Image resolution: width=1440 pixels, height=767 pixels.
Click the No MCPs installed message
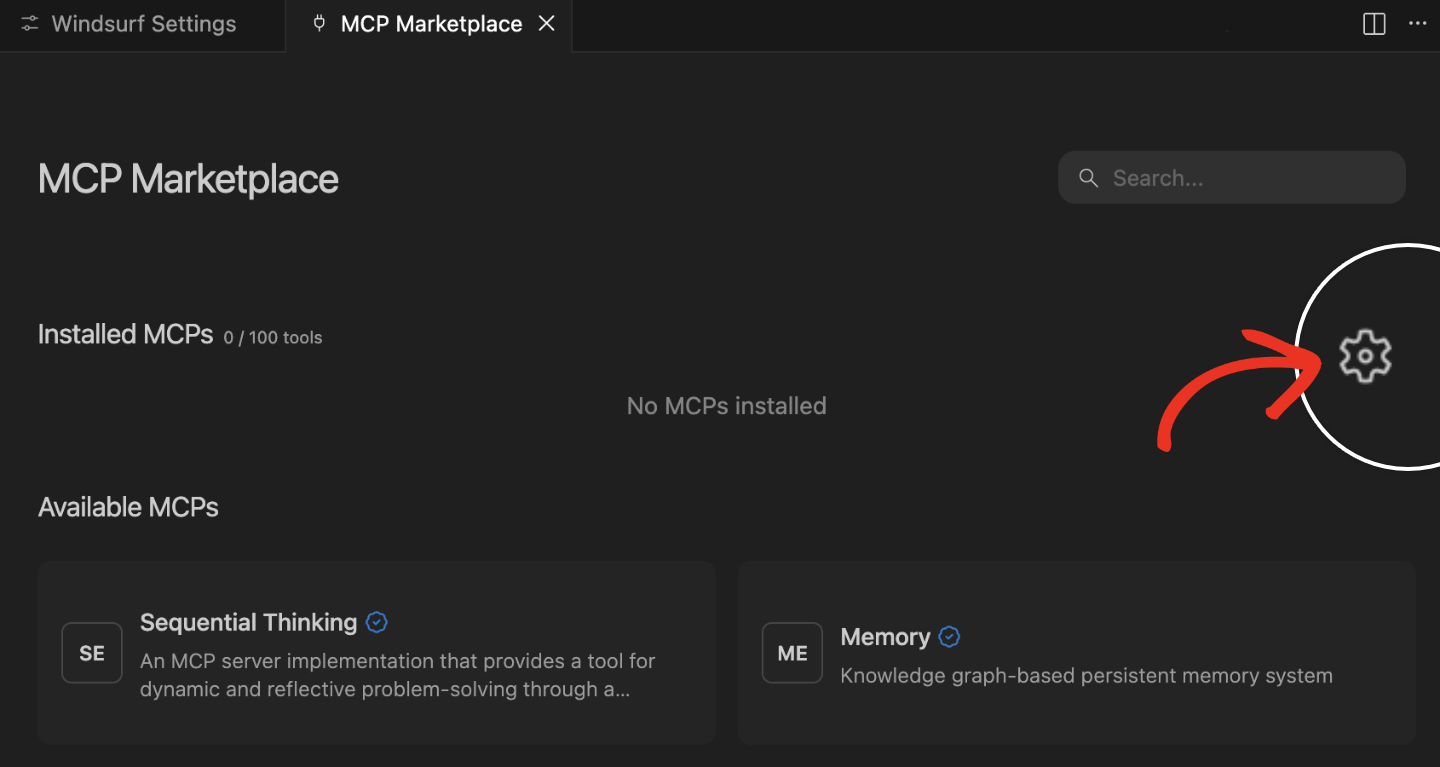point(726,405)
